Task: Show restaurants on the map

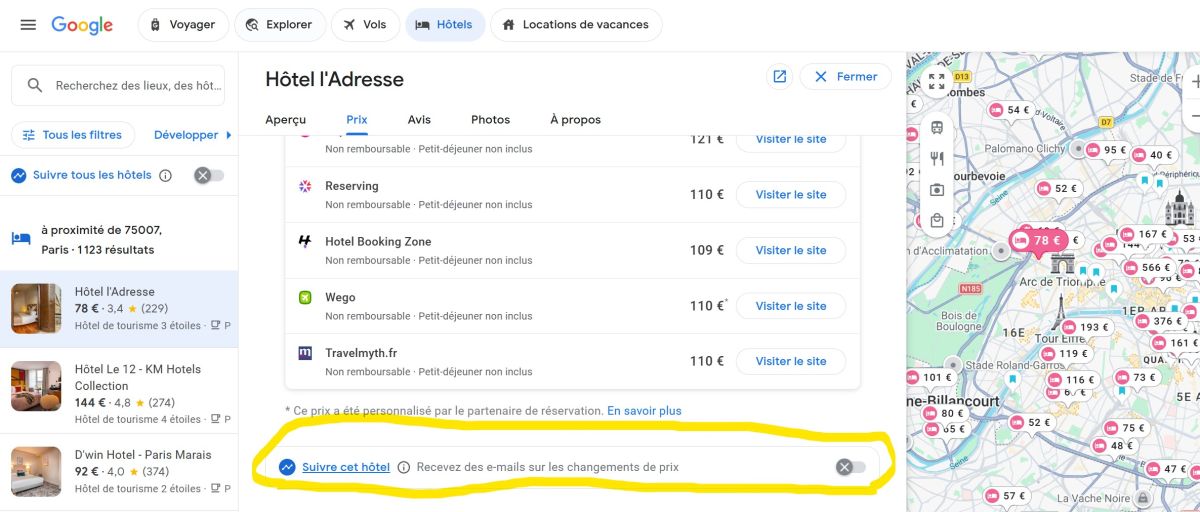Action: 937,158
